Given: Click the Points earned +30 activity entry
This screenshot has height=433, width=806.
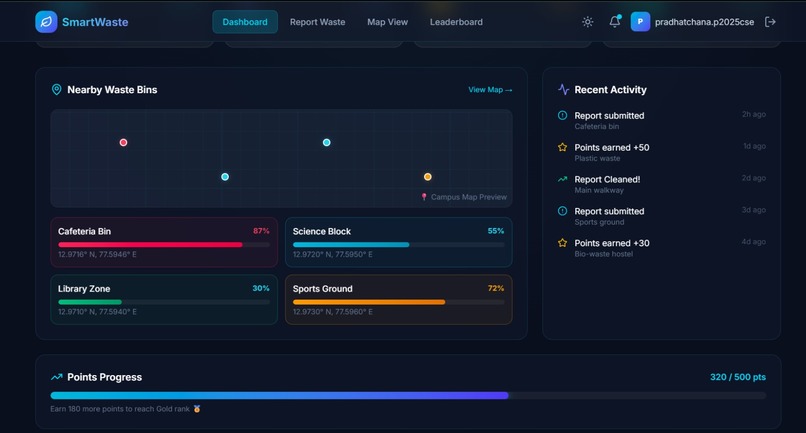Looking at the screenshot, I should [662, 248].
